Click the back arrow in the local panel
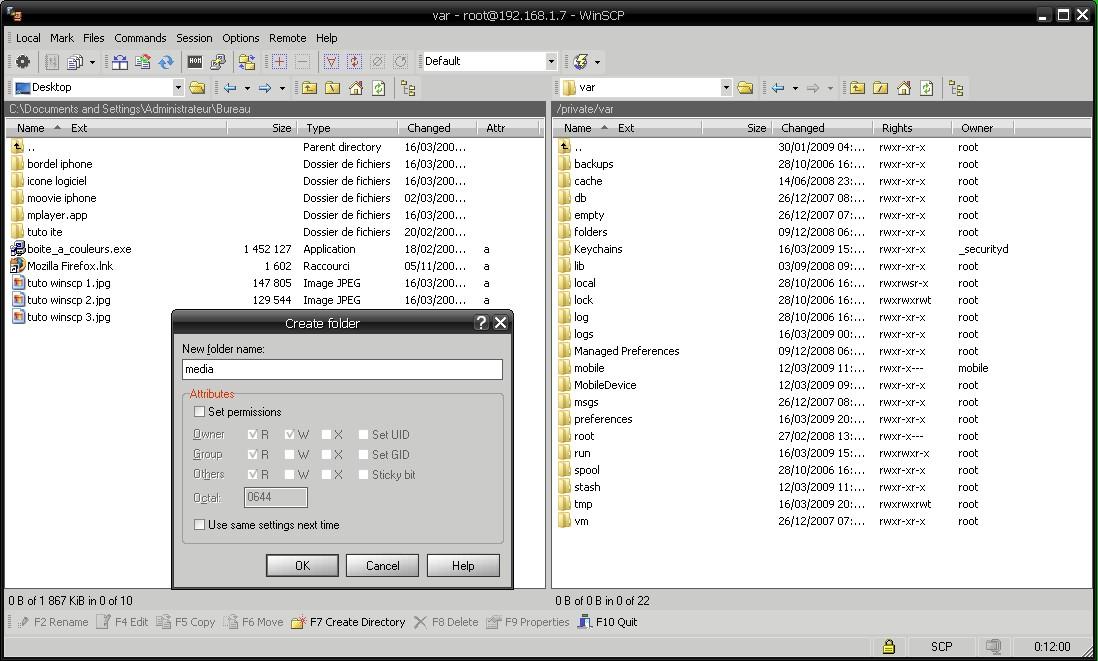The width and height of the screenshot is (1098, 661). [x=228, y=87]
